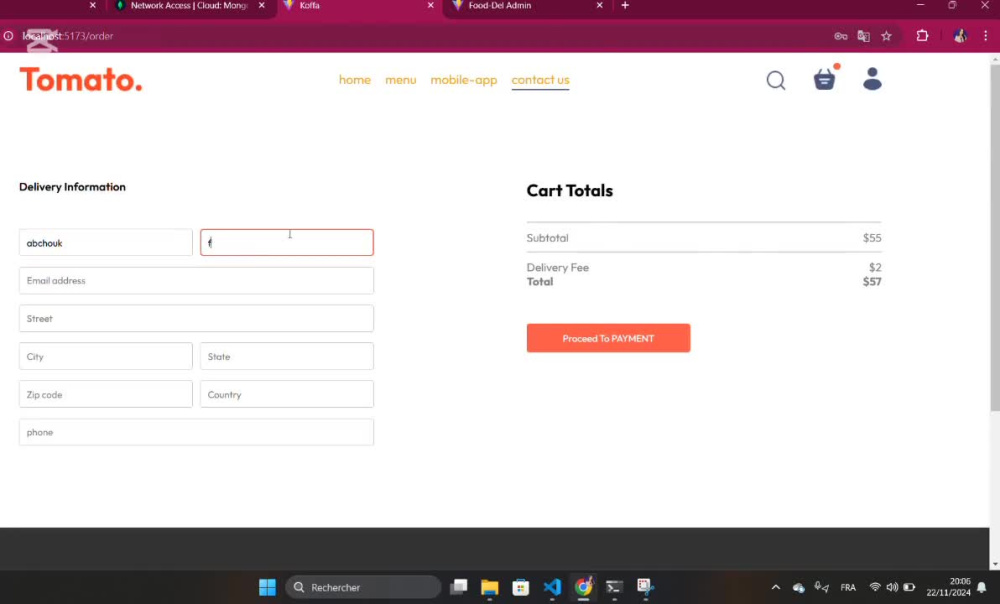Open the contact us nav link
This screenshot has width=1000, height=604.
click(540, 80)
